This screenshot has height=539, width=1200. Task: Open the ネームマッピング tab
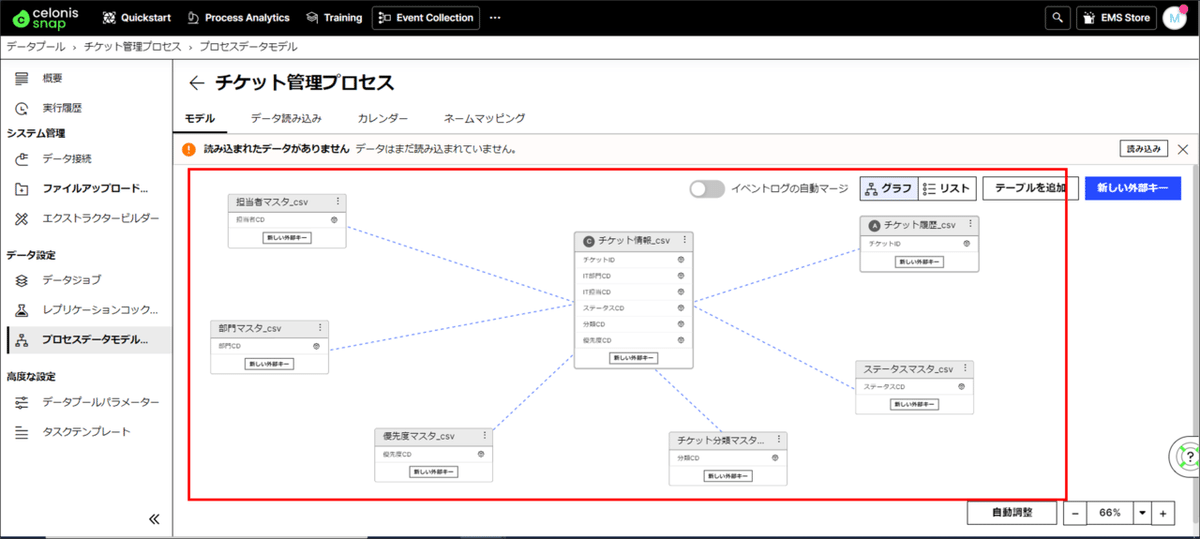tap(484, 118)
